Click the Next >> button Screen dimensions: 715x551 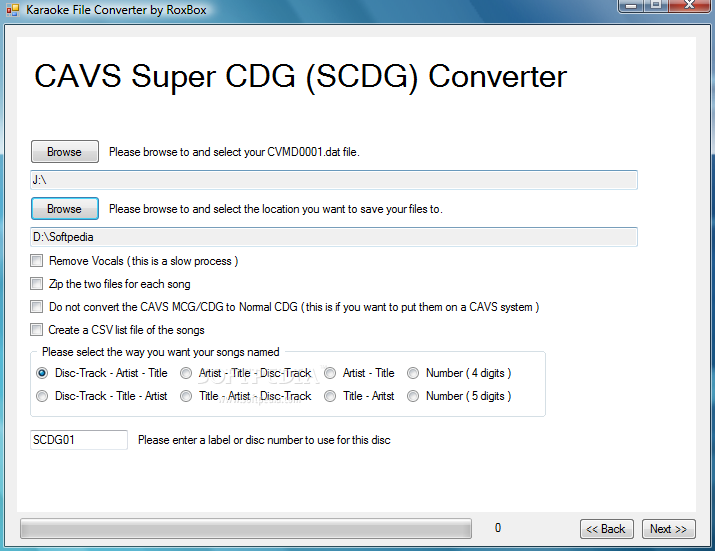point(668,529)
